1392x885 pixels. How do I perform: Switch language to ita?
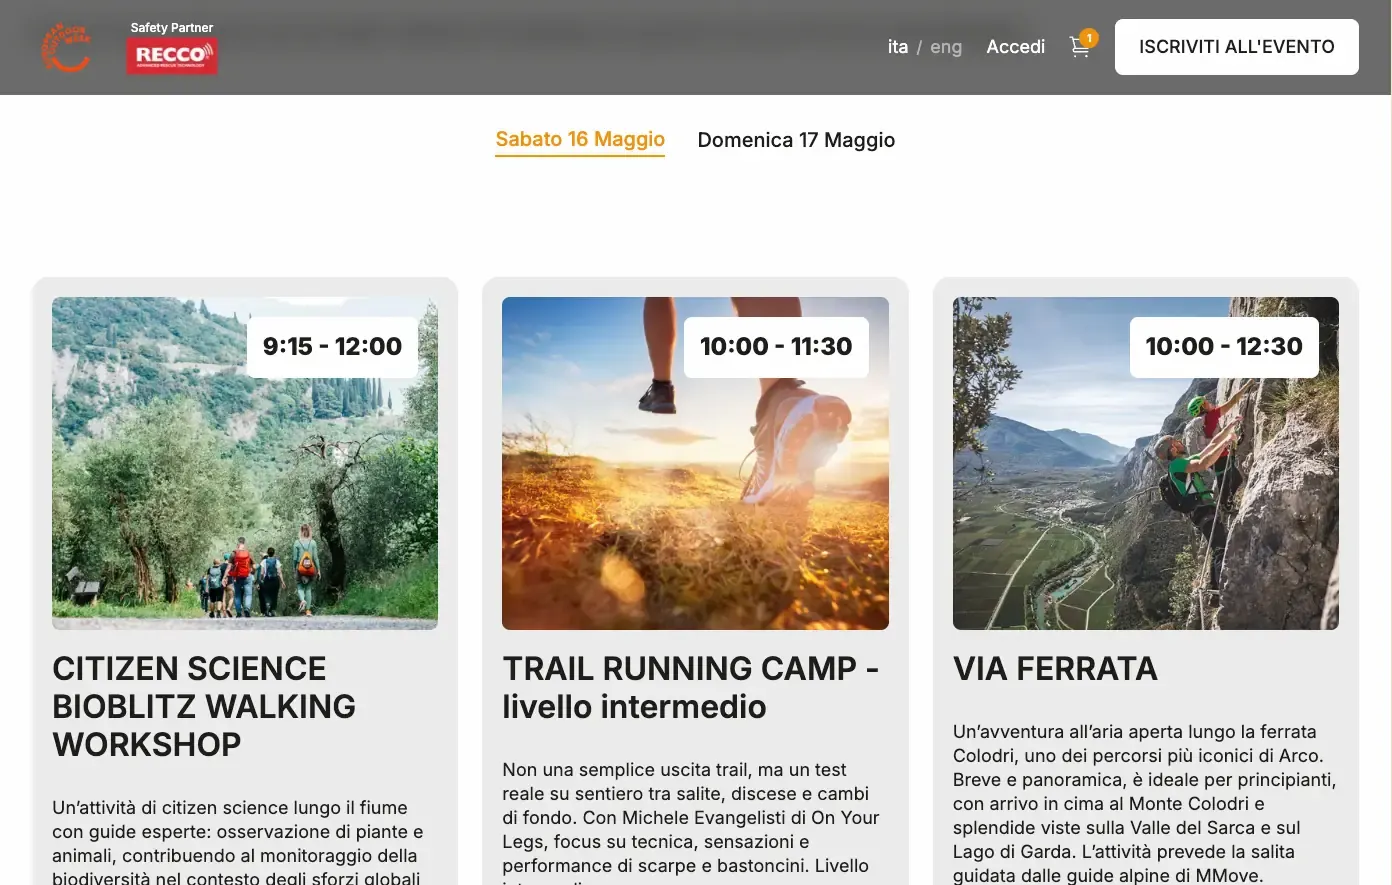(x=898, y=47)
